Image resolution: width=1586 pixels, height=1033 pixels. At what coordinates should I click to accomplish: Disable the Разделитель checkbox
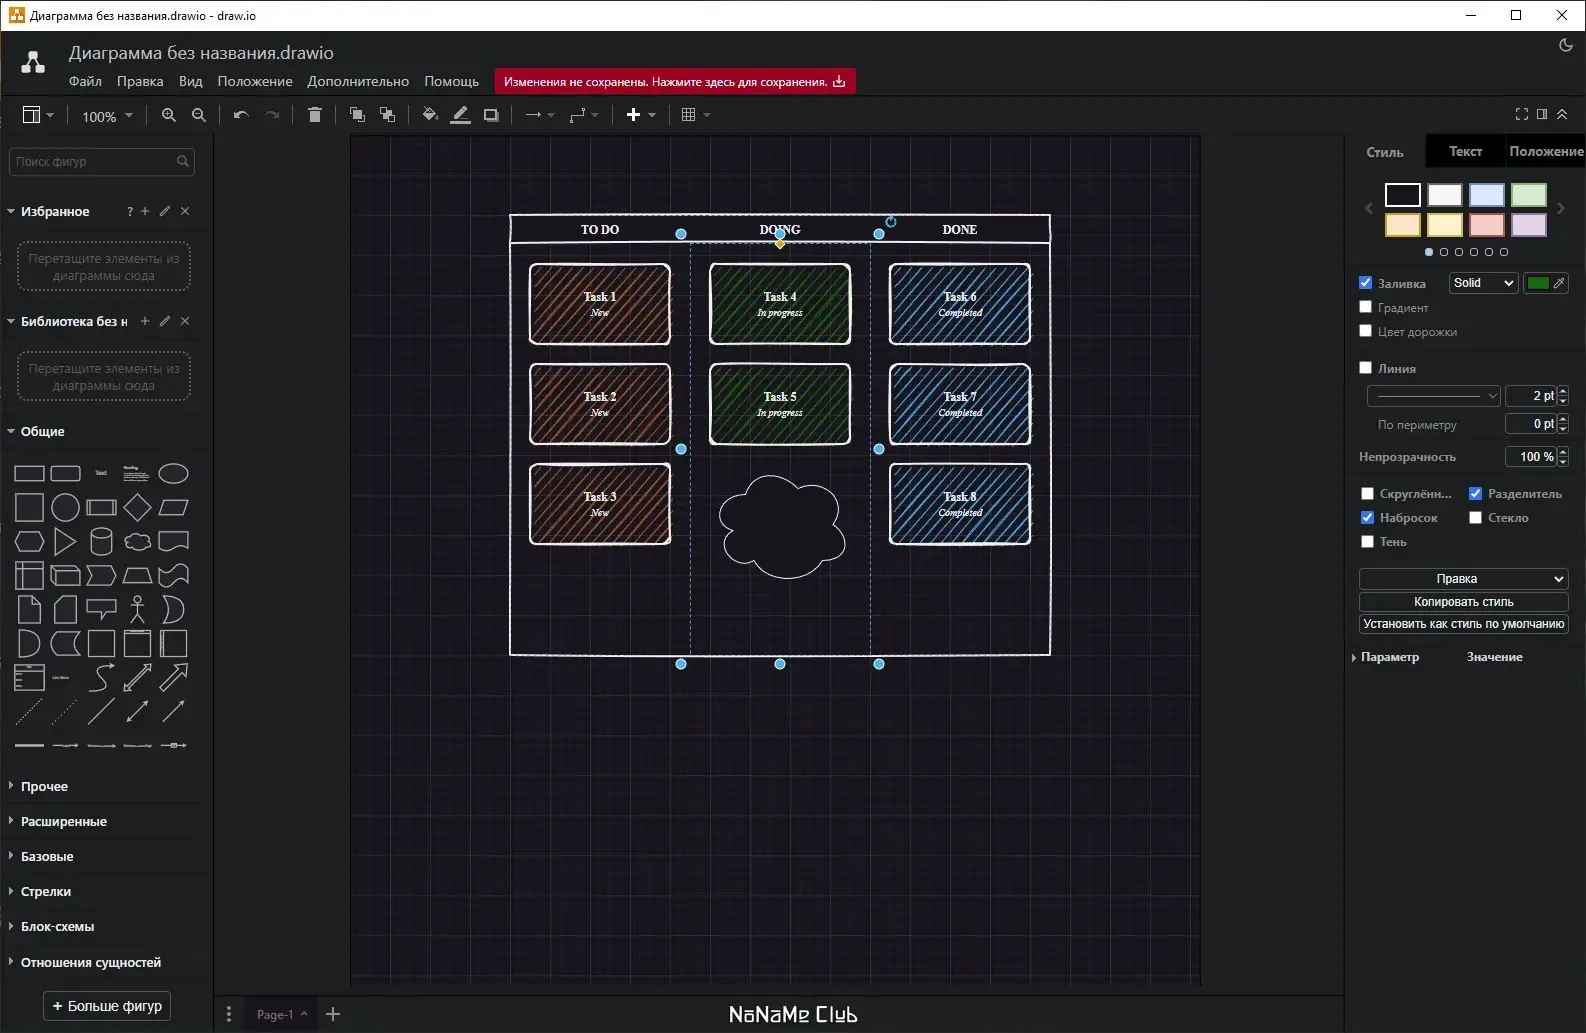pos(1475,493)
